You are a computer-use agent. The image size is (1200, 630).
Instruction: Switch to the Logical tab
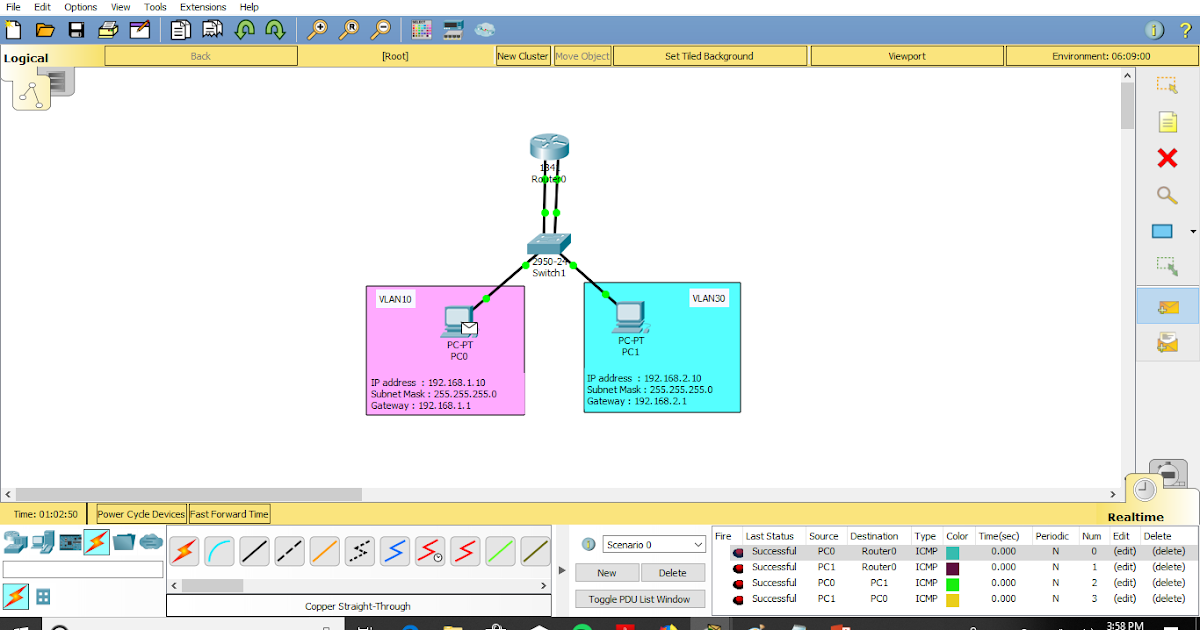pyautogui.click(x=27, y=57)
